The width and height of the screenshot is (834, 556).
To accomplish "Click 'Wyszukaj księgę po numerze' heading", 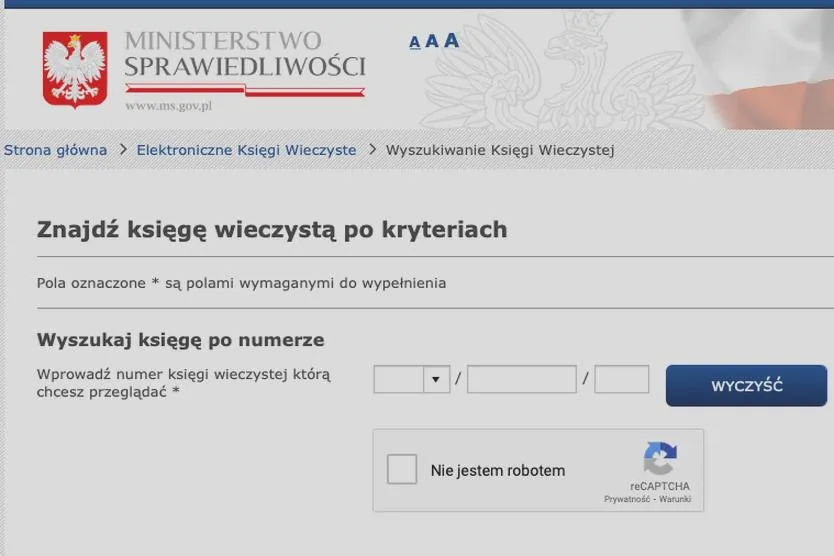I will pyautogui.click(x=180, y=339).
